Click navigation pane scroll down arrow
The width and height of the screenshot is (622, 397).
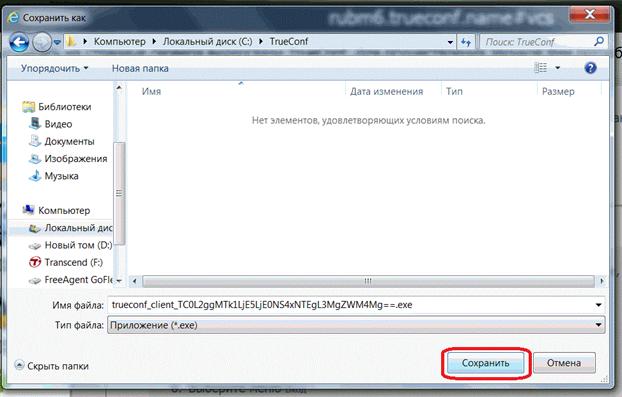(119, 280)
